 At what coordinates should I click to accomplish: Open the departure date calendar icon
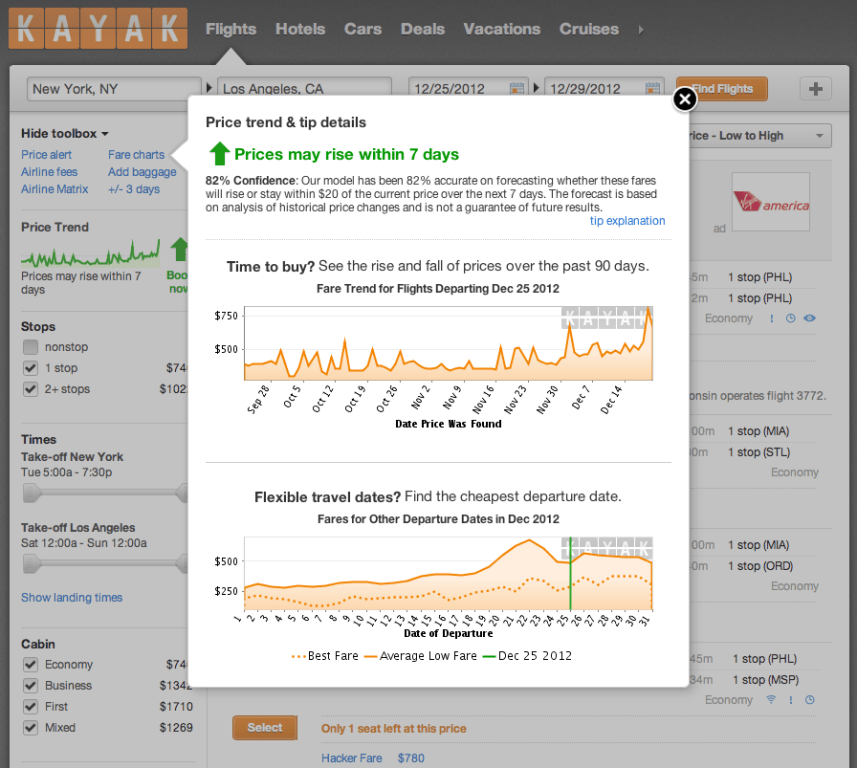pyautogui.click(x=517, y=89)
